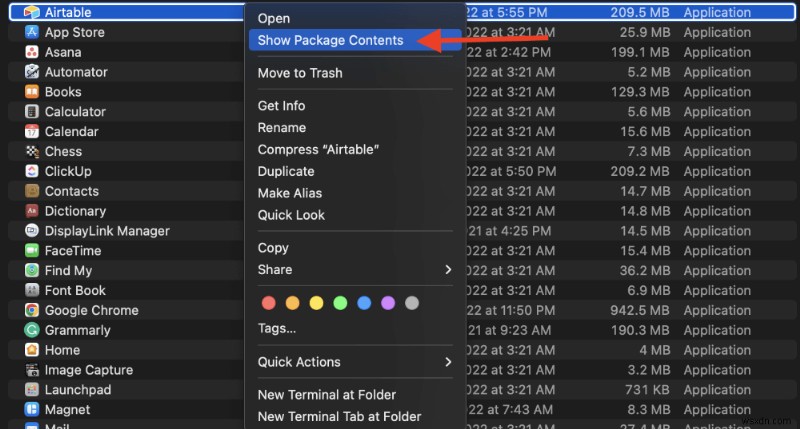
Task: Select Make Alias menu entry
Action: pos(355,194)
